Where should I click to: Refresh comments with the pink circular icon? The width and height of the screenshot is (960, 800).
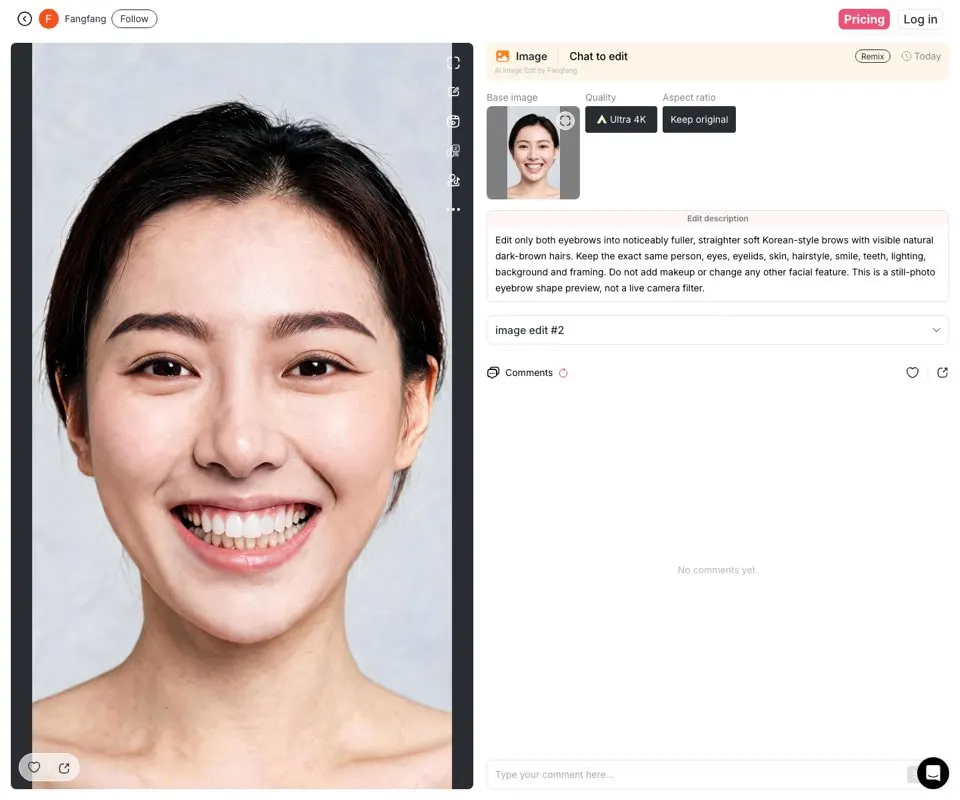tap(563, 373)
